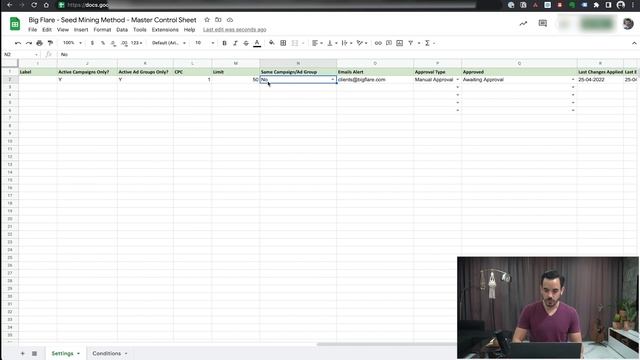
Task: Format as currency with the dollar icon
Action: (92, 43)
